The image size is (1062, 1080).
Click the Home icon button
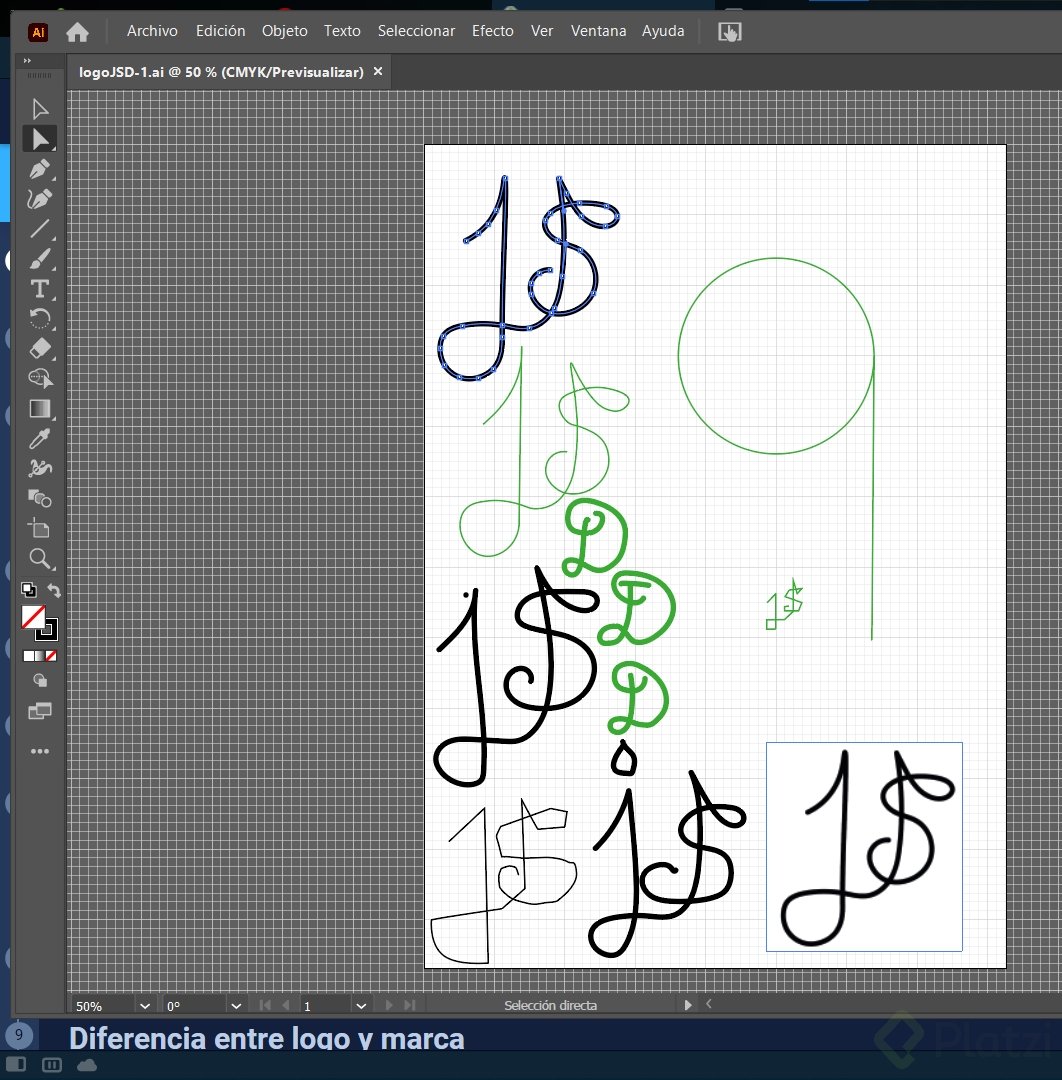(x=77, y=31)
